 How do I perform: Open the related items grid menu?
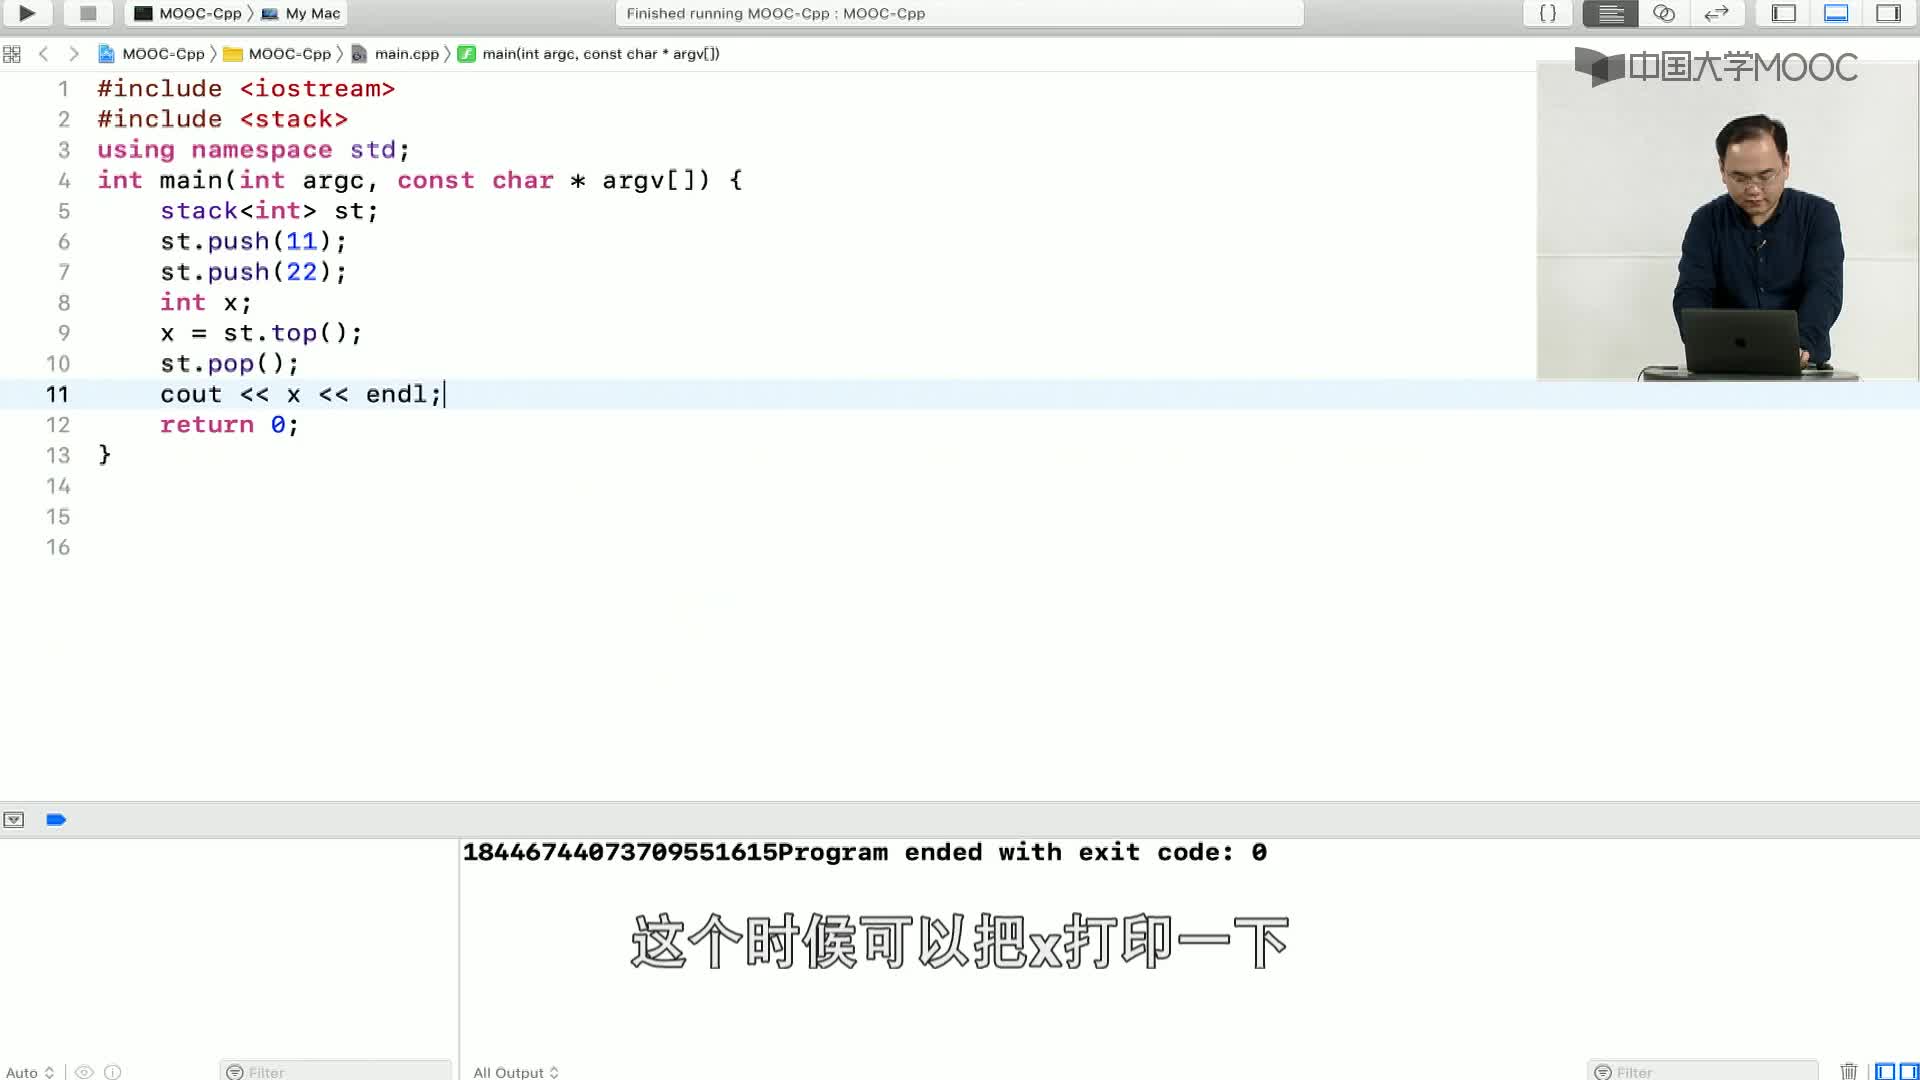click(x=12, y=54)
